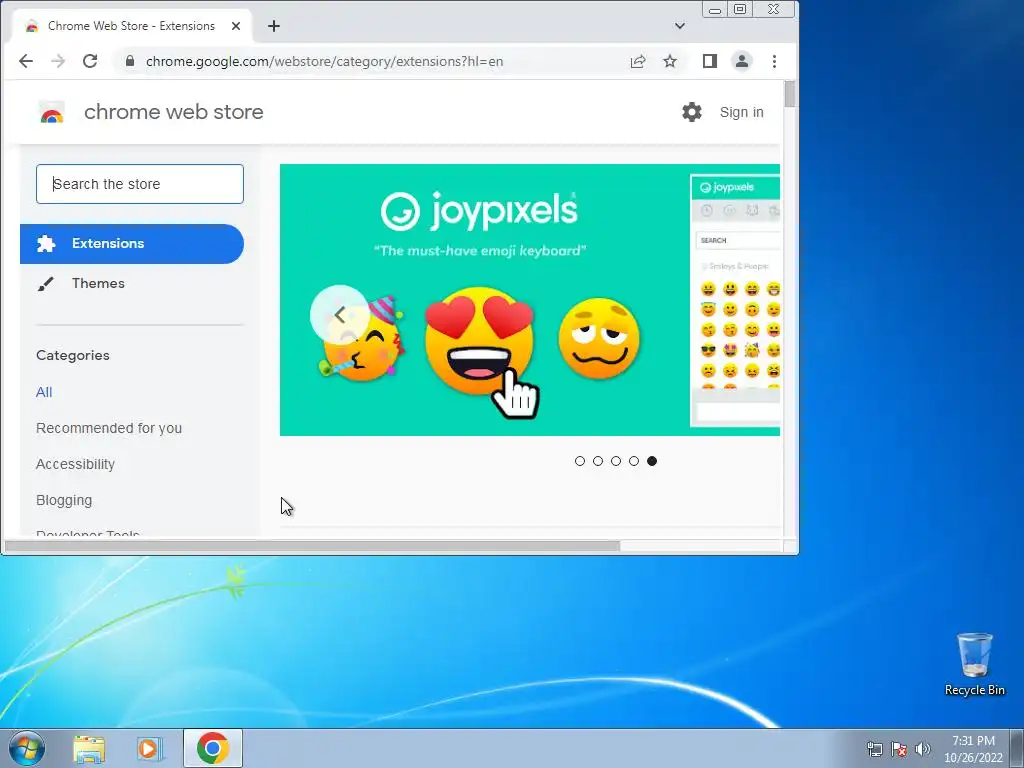Jump to third carousel slide dot
Image resolution: width=1024 pixels, height=768 pixels.
pyautogui.click(x=616, y=461)
